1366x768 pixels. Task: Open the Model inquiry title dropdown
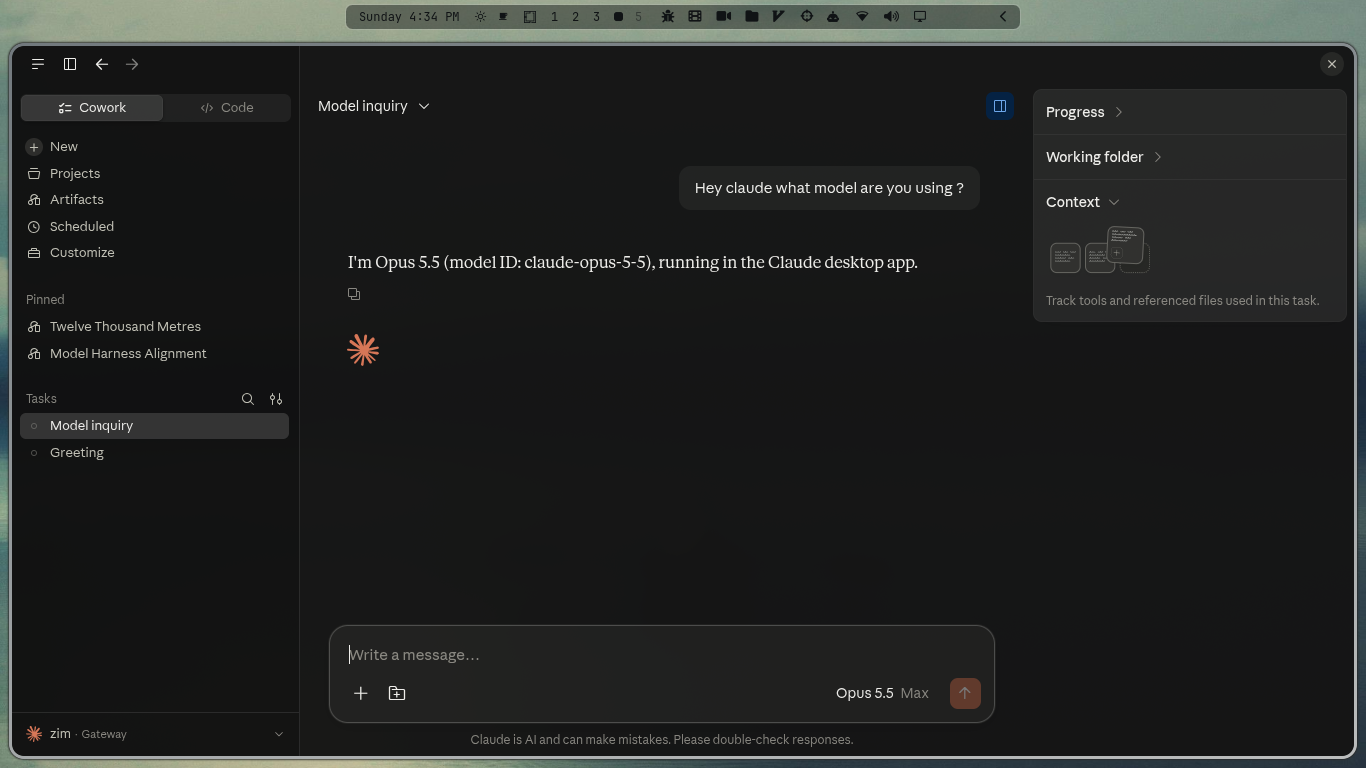[374, 106]
